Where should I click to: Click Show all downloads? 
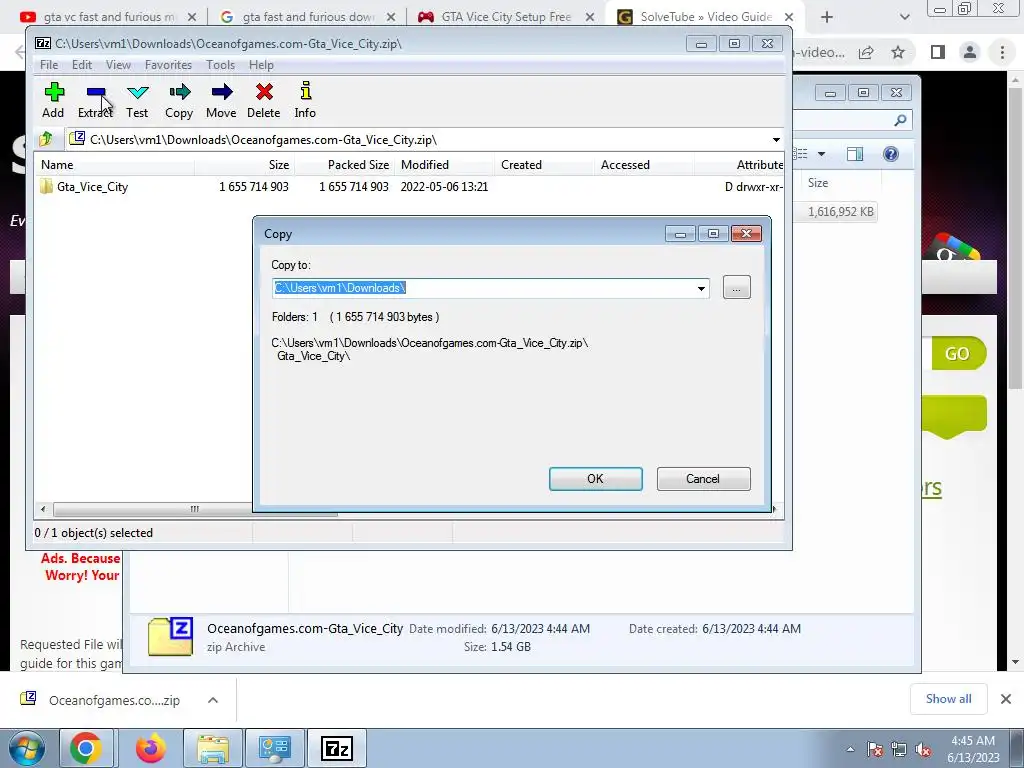(948, 699)
